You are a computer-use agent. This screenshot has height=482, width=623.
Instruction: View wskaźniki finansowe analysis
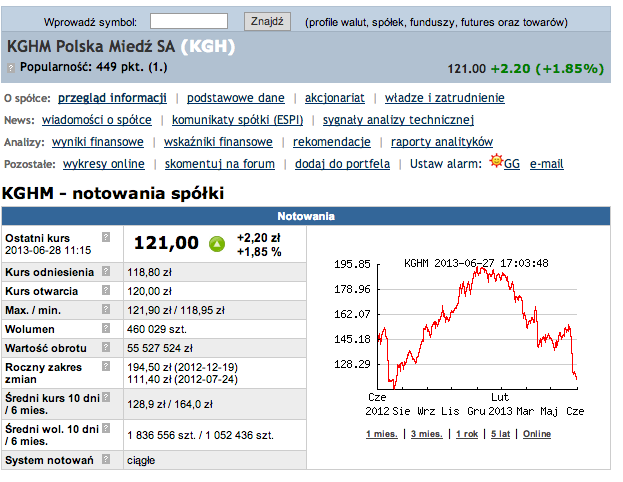[218, 142]
